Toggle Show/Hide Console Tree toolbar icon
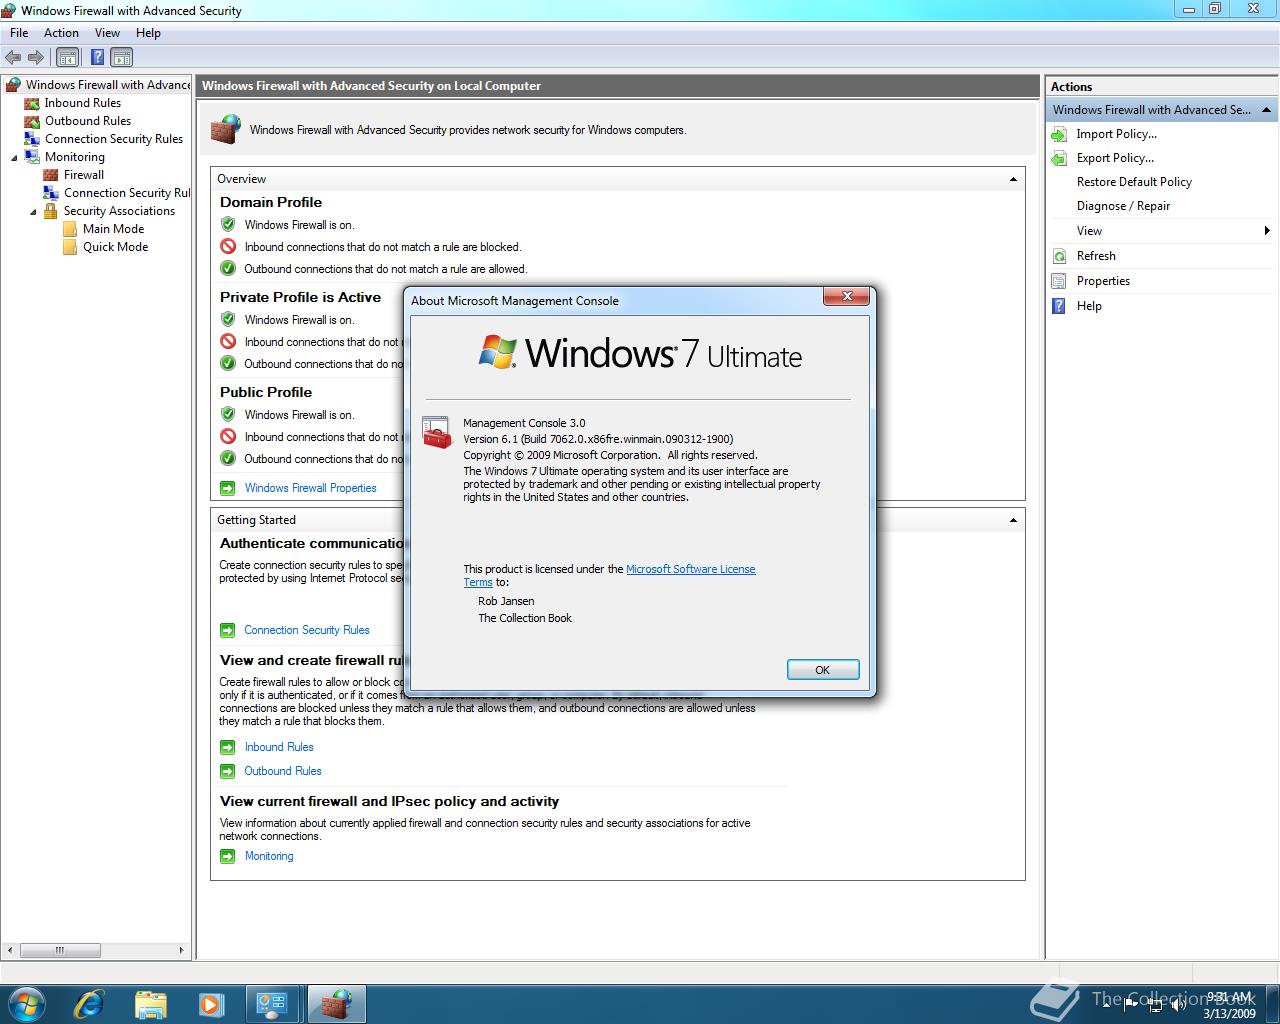Viewport: 1280px width, 1024px height. pyautogui.click(x=67, y=57)
